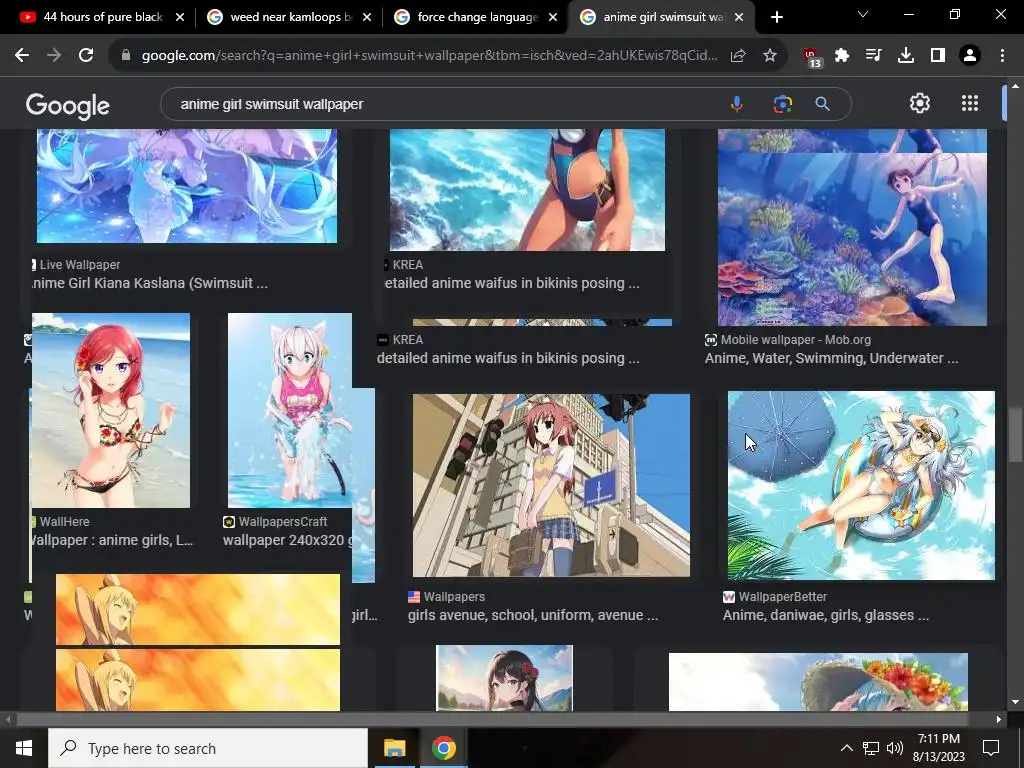The width and height of the screenshot is (1024, 768).
Task: Go forward one page
Action: coord(54,56)
